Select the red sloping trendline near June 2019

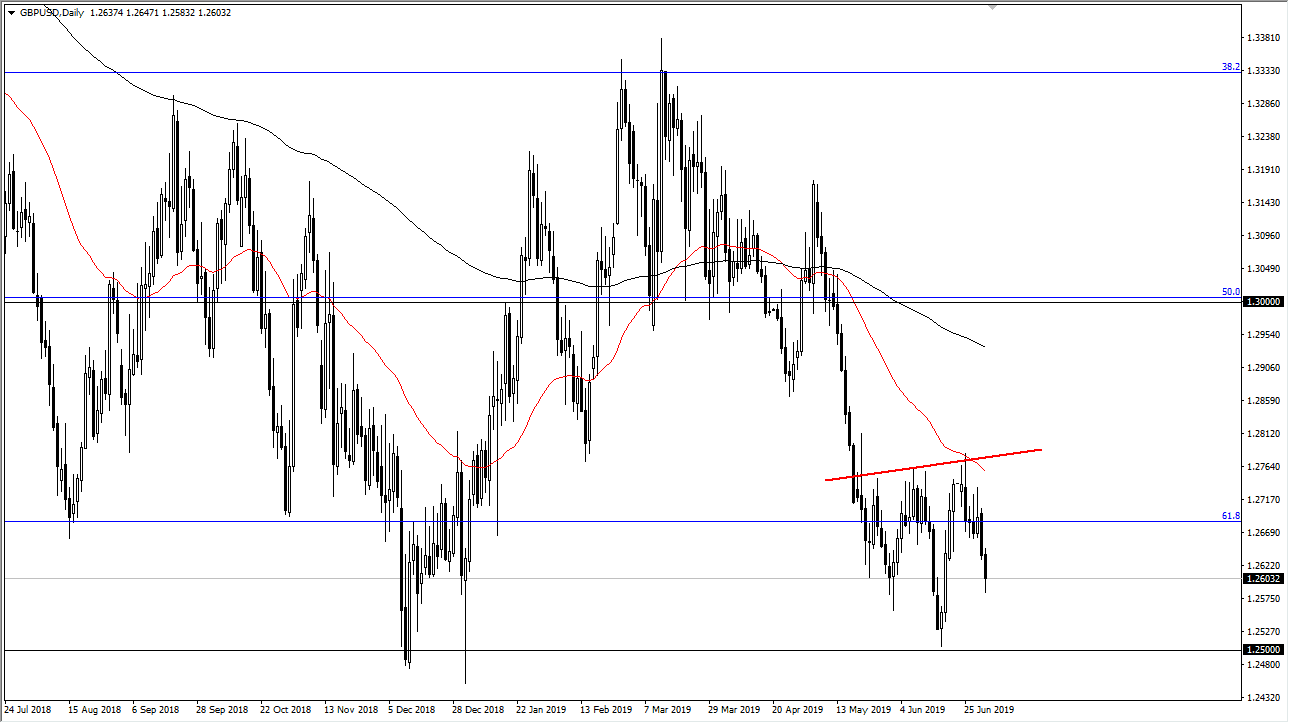(934, 464)
